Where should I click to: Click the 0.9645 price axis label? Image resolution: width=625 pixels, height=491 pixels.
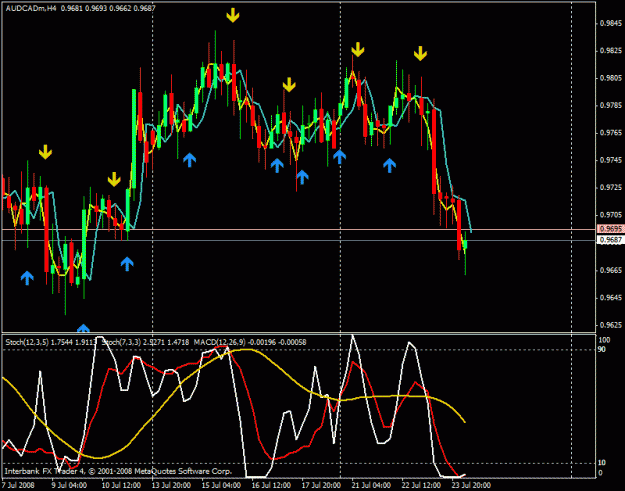[x=611, y=298]
